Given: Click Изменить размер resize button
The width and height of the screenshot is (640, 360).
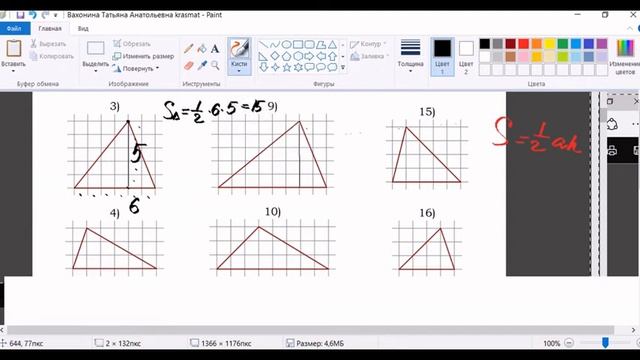Looking at the screenshot, I should 144,56.
